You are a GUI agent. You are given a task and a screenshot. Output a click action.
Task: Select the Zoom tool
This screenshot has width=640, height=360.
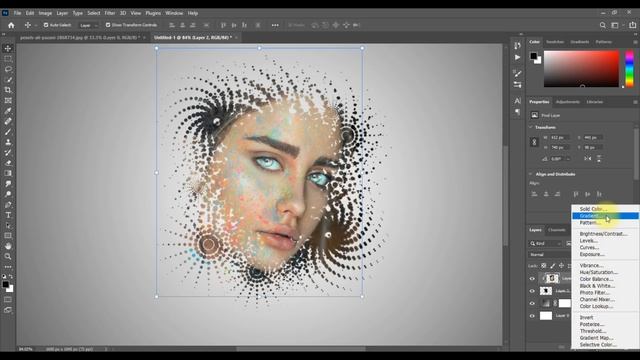coord(8,256)
